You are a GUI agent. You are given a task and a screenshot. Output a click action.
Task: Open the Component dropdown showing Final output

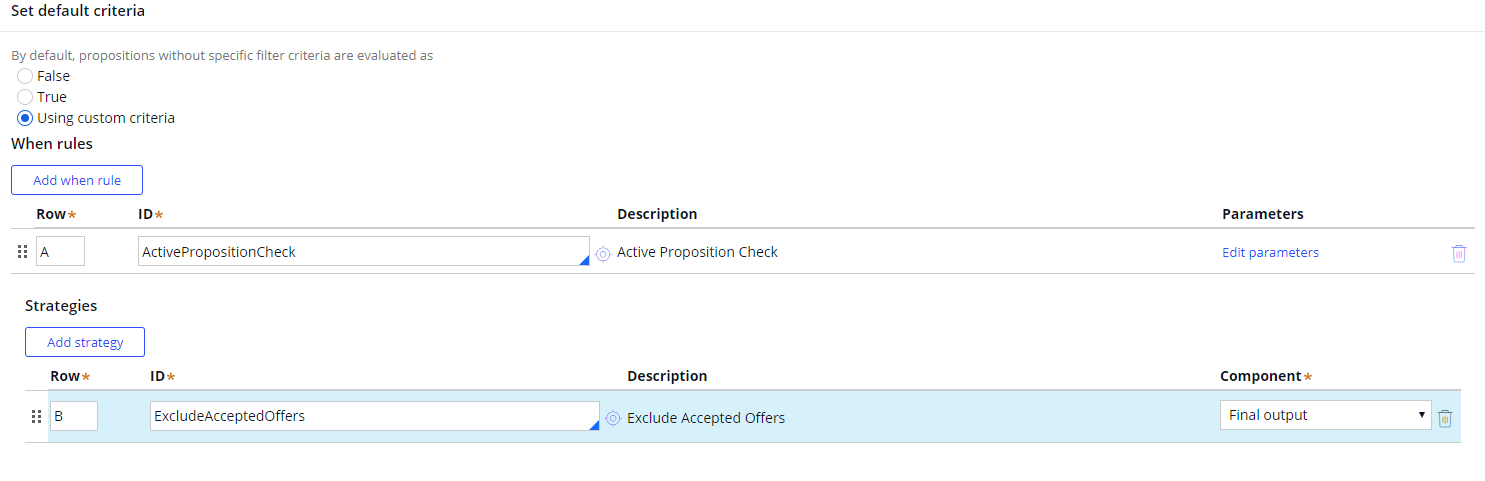tap(1324, 415)
